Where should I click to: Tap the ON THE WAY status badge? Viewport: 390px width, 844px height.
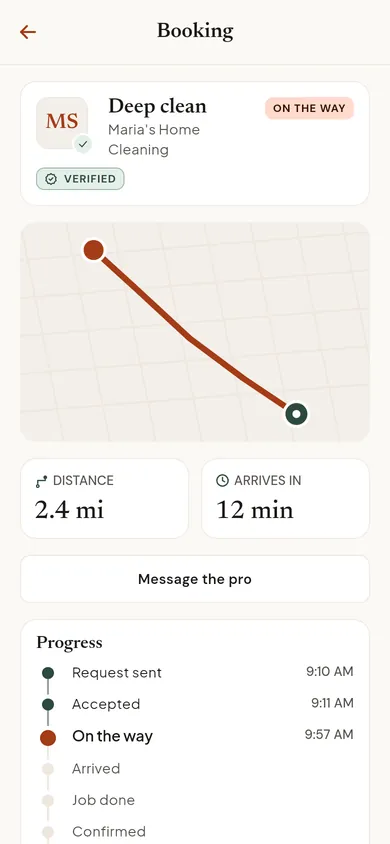tap(309, 108)
